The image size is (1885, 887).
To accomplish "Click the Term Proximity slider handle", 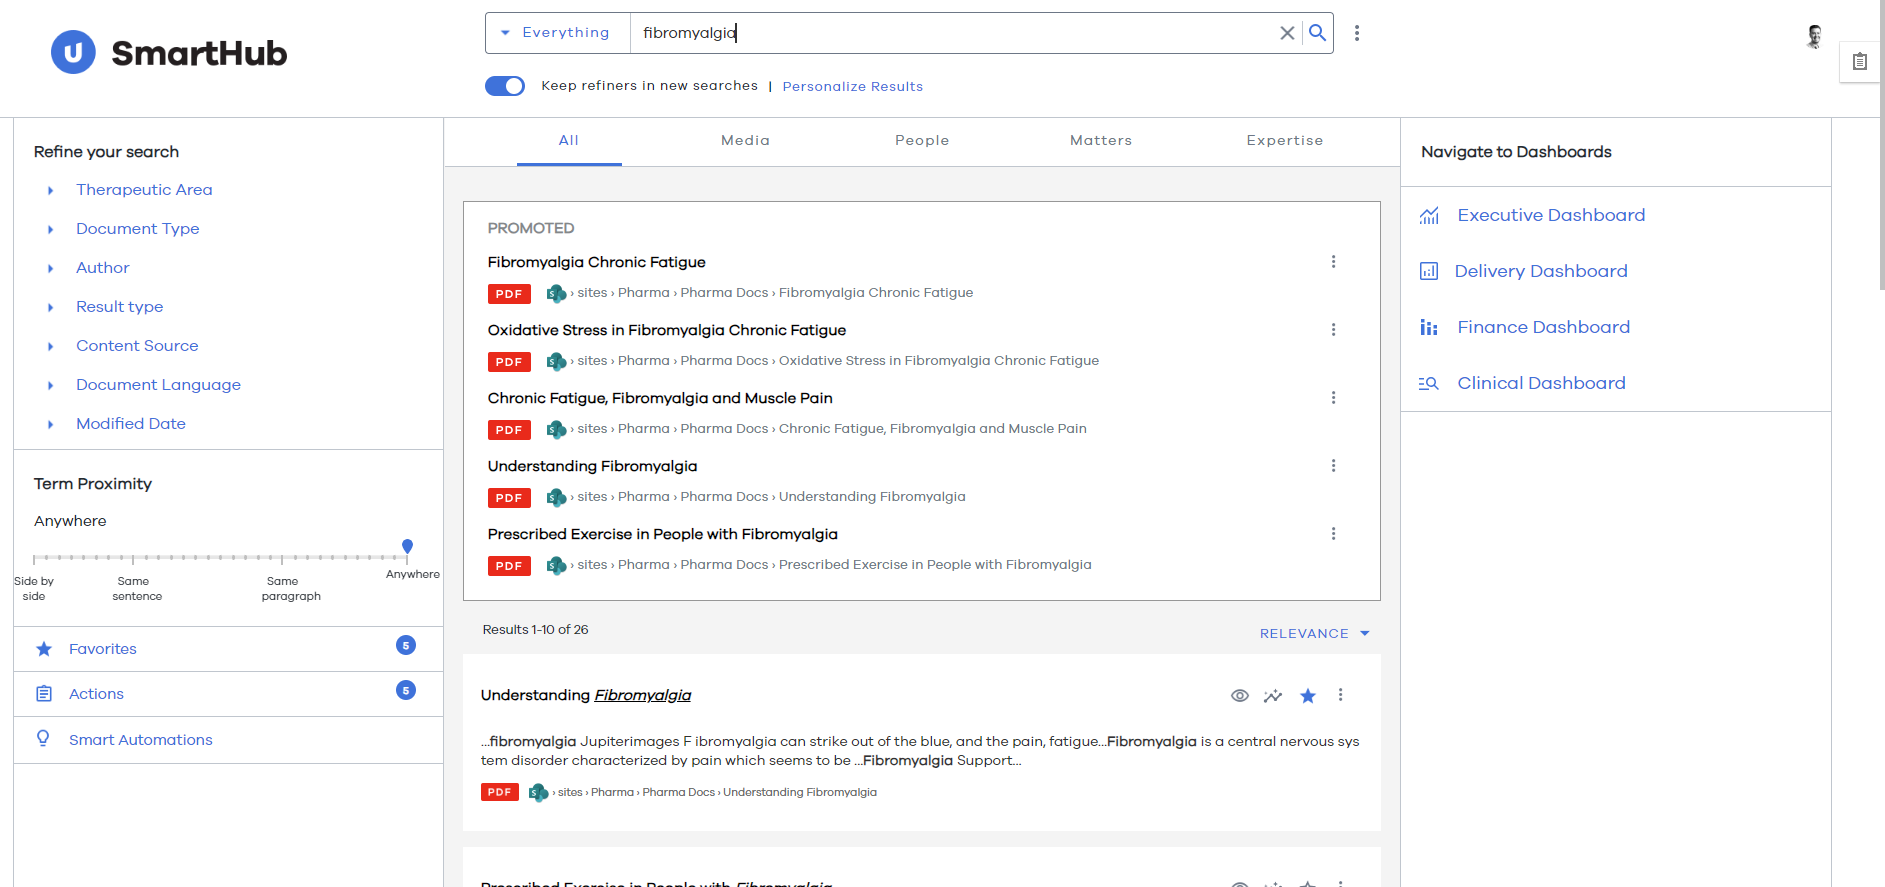I will 407,546.
